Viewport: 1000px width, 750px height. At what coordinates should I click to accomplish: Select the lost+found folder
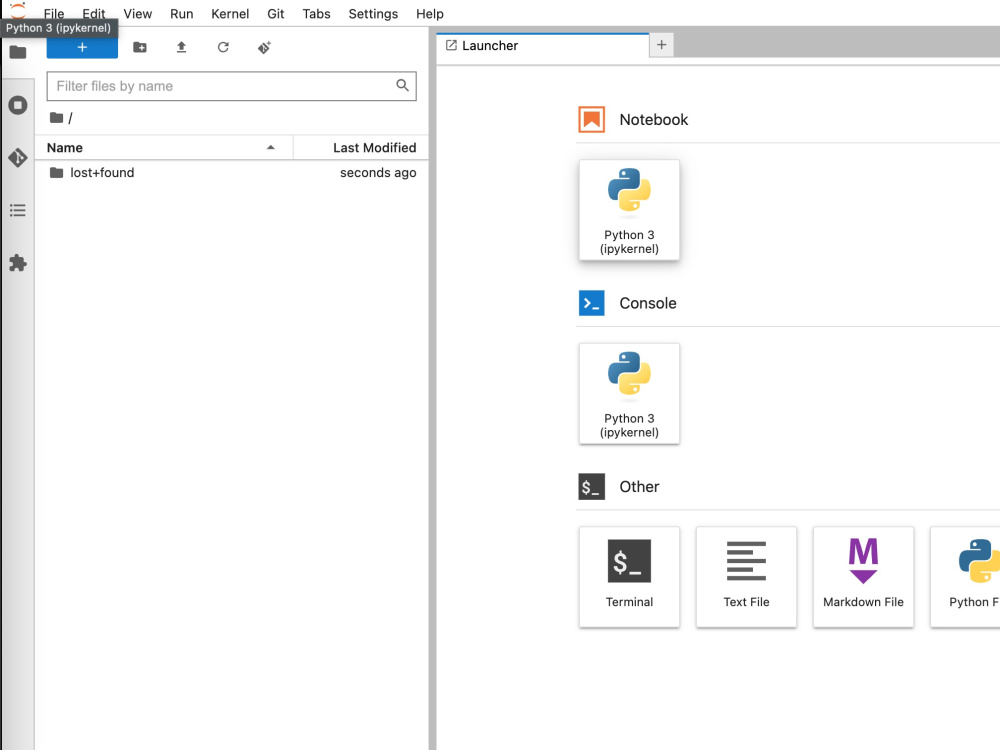[x=232, y=172]
